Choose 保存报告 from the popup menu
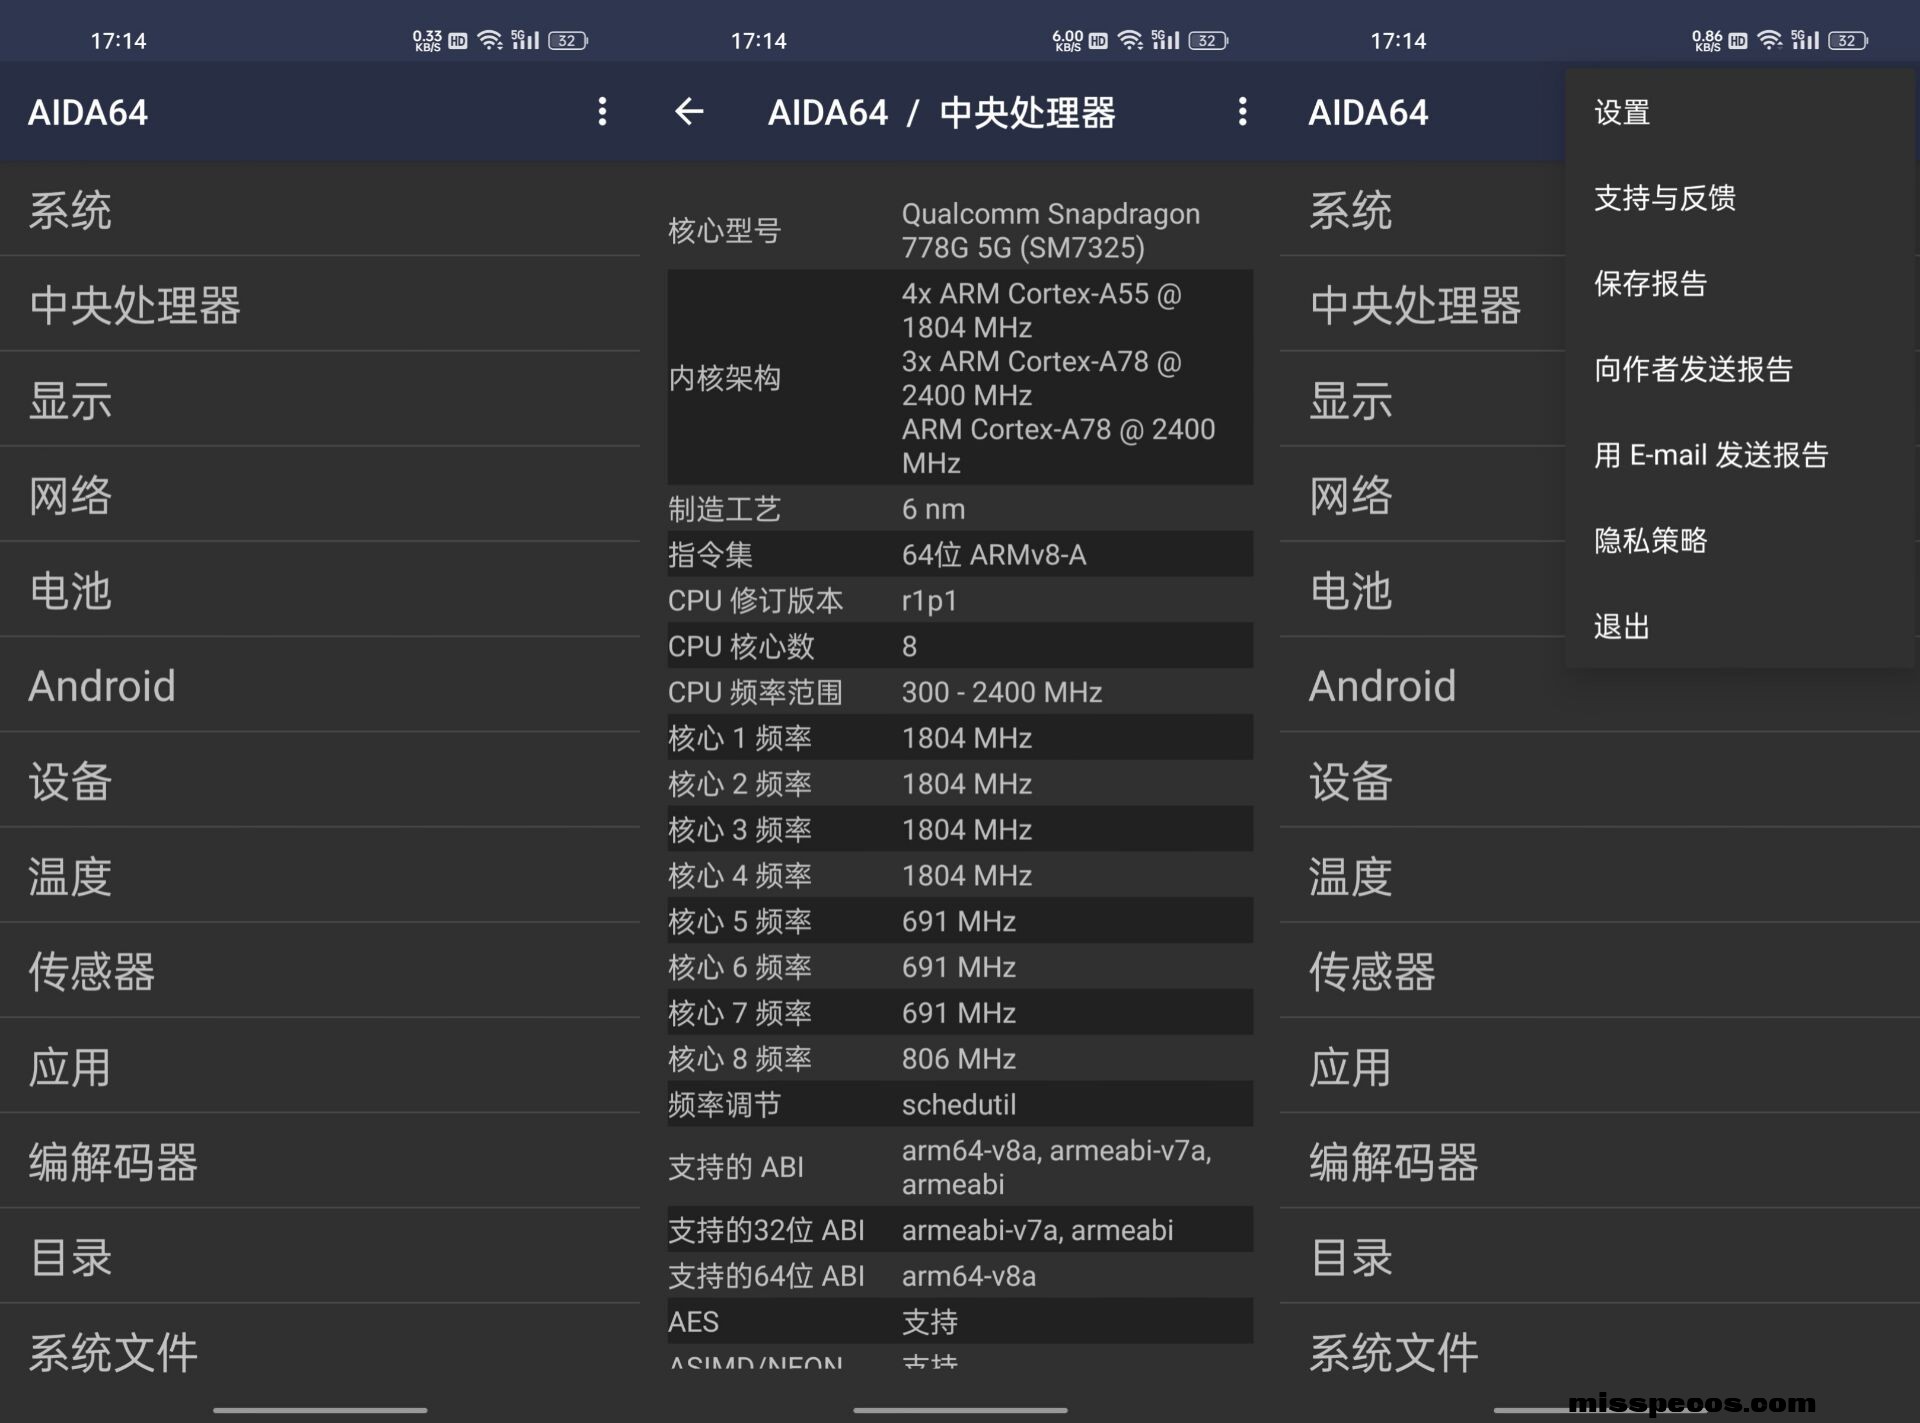1920x1423 pixels. (x=1740, y=284)
